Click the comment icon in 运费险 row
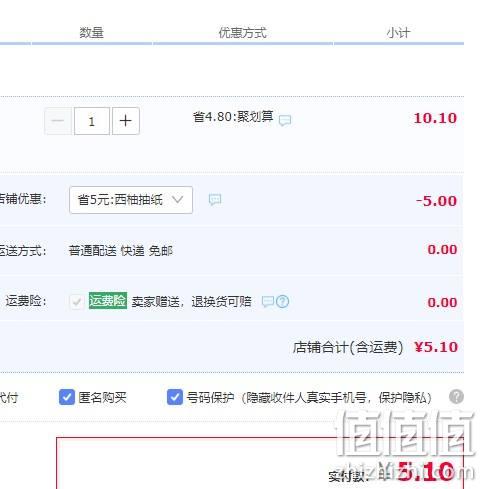 click(x=268, y=301)
